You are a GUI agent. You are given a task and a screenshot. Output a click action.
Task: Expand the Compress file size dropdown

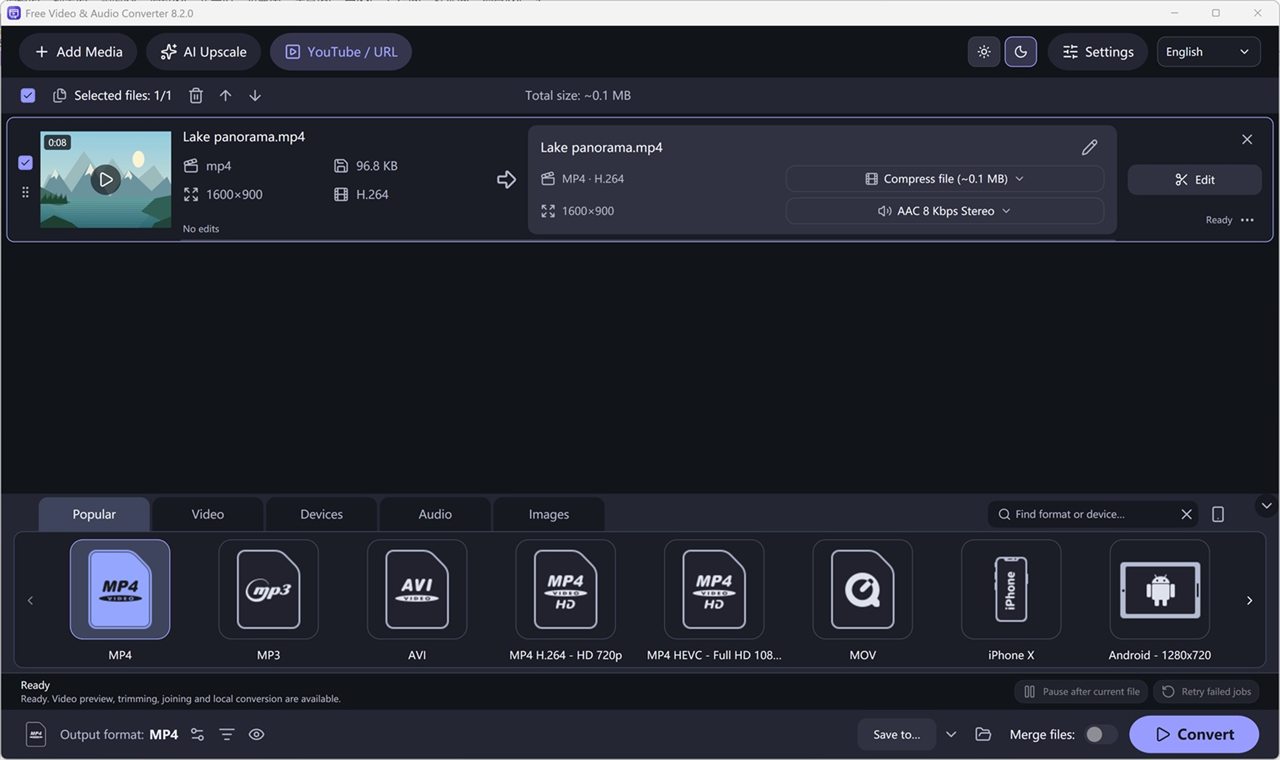click(945, 179)
